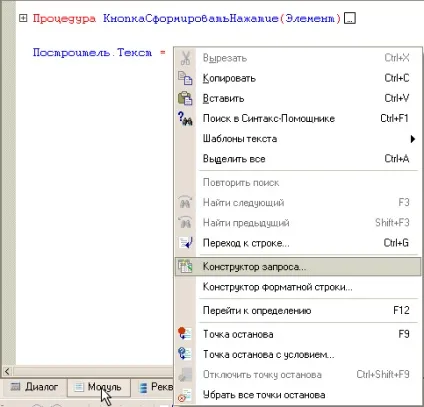Choose Убрать все точки останова
Image resolution: width=424 pixels, height=407 pixels.
click(298, 395)
